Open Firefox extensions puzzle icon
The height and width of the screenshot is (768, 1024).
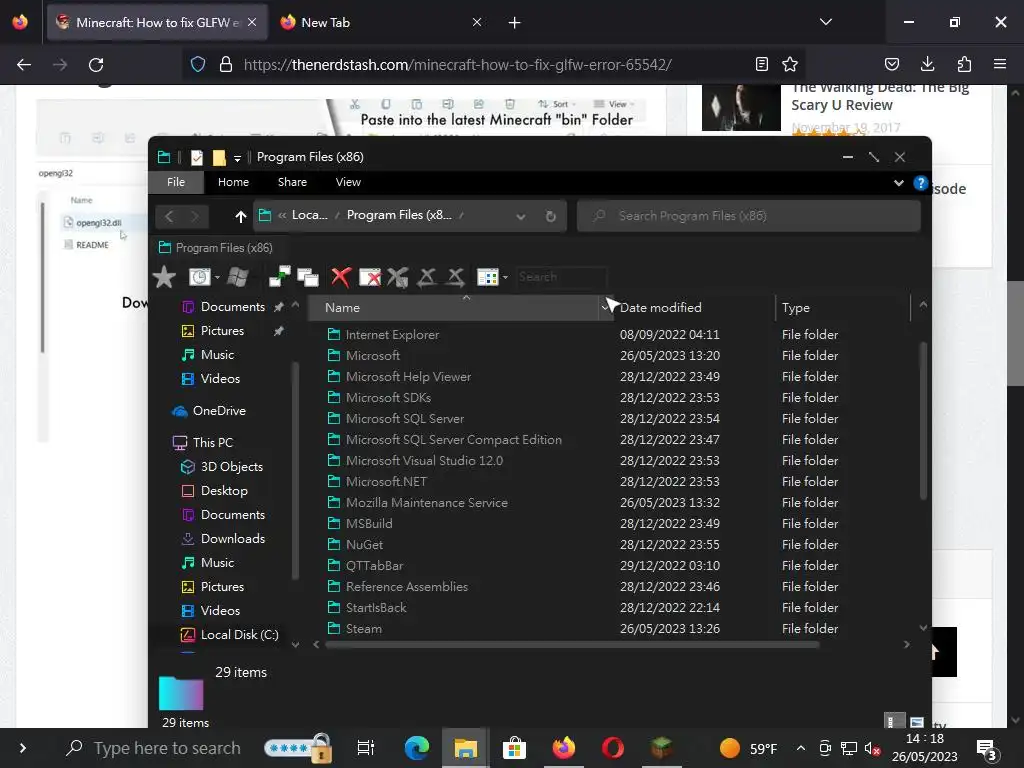click(964, 64)
